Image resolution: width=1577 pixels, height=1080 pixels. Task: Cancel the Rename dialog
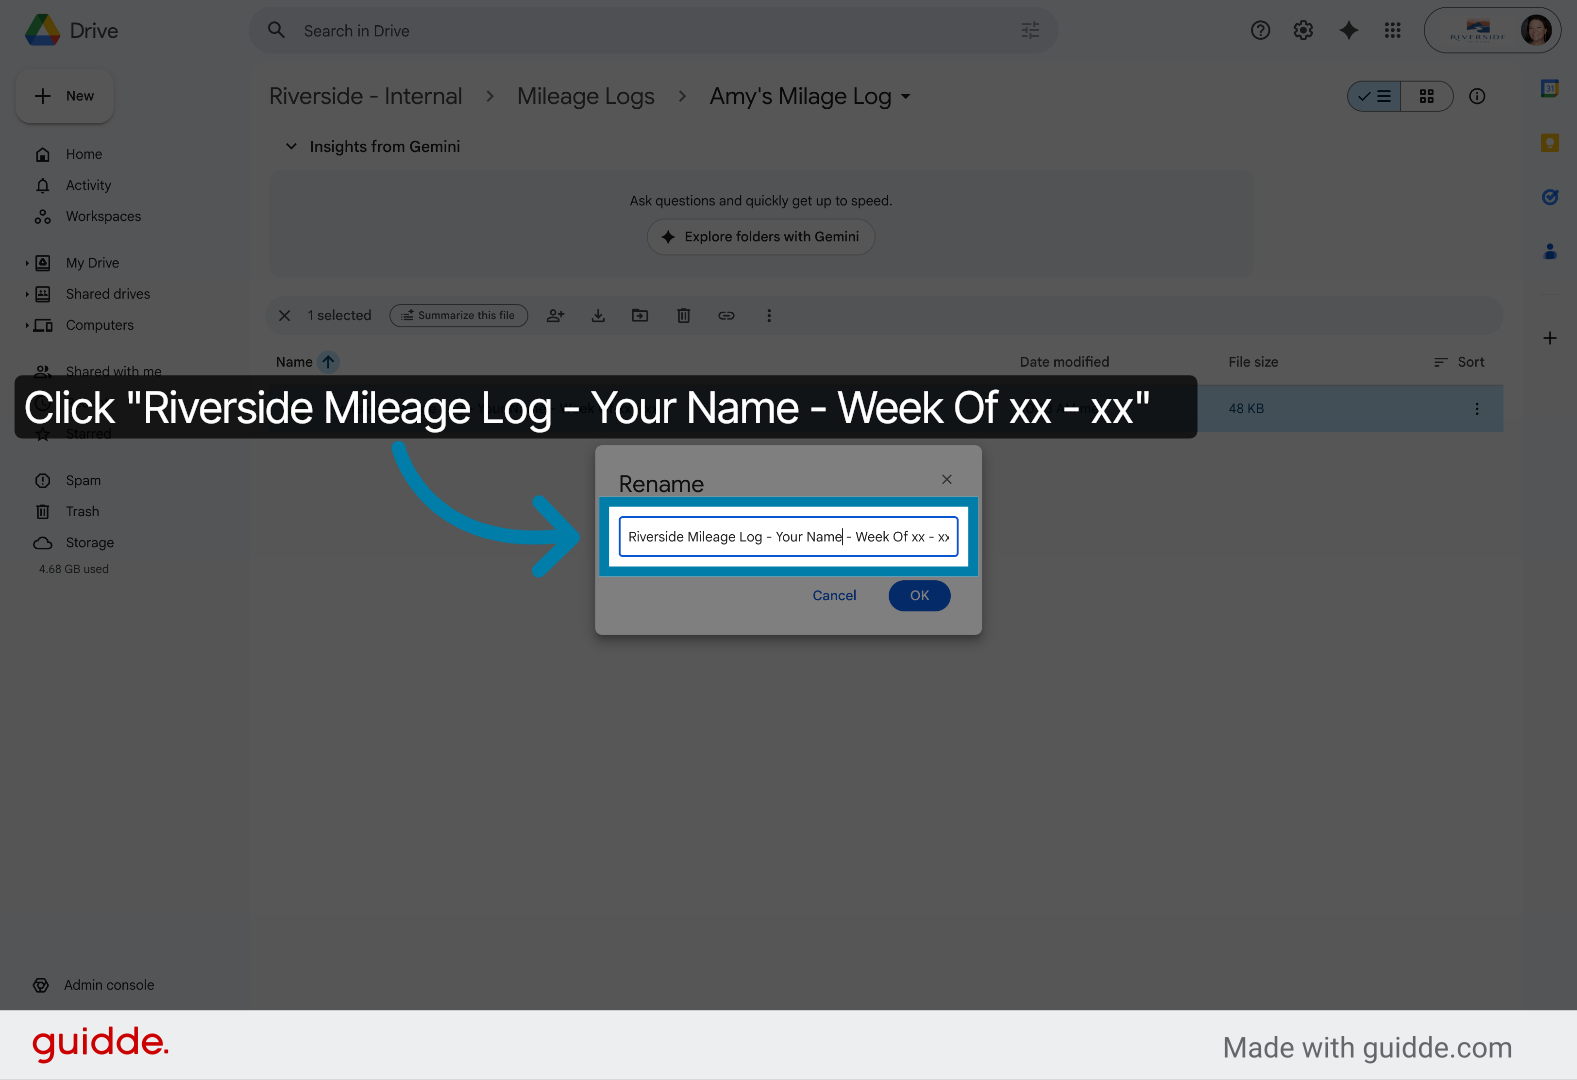click(x=834, y=596)
